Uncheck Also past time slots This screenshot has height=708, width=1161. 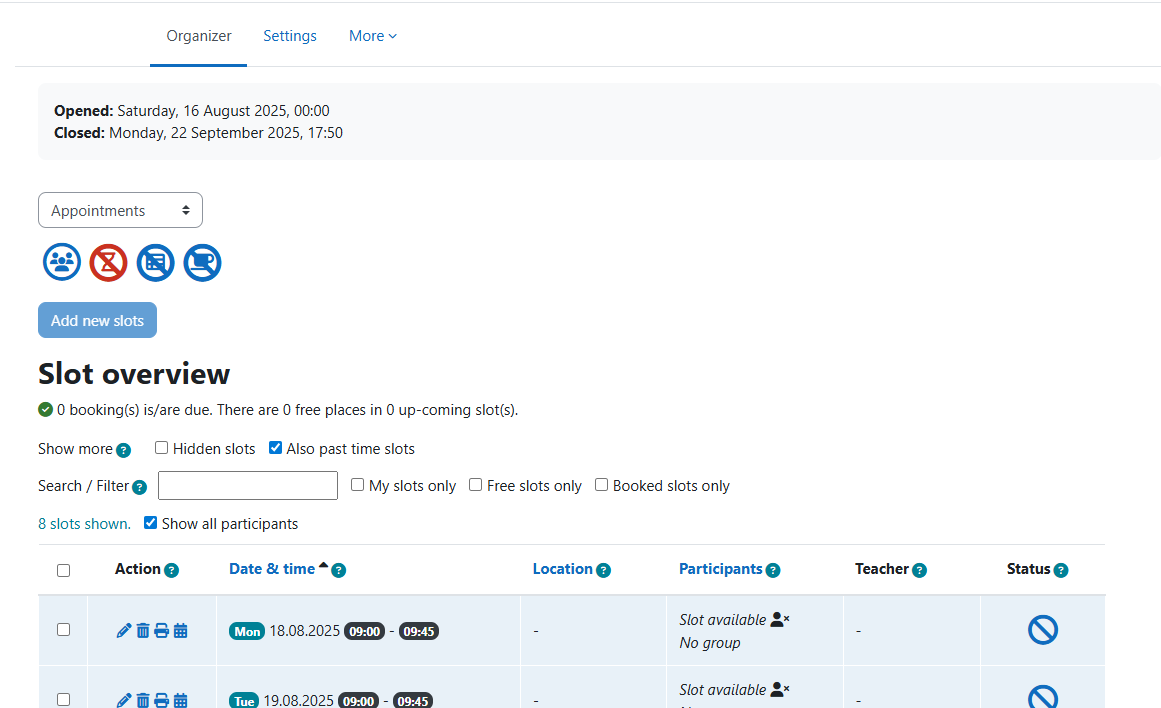[x=275, y=448]
